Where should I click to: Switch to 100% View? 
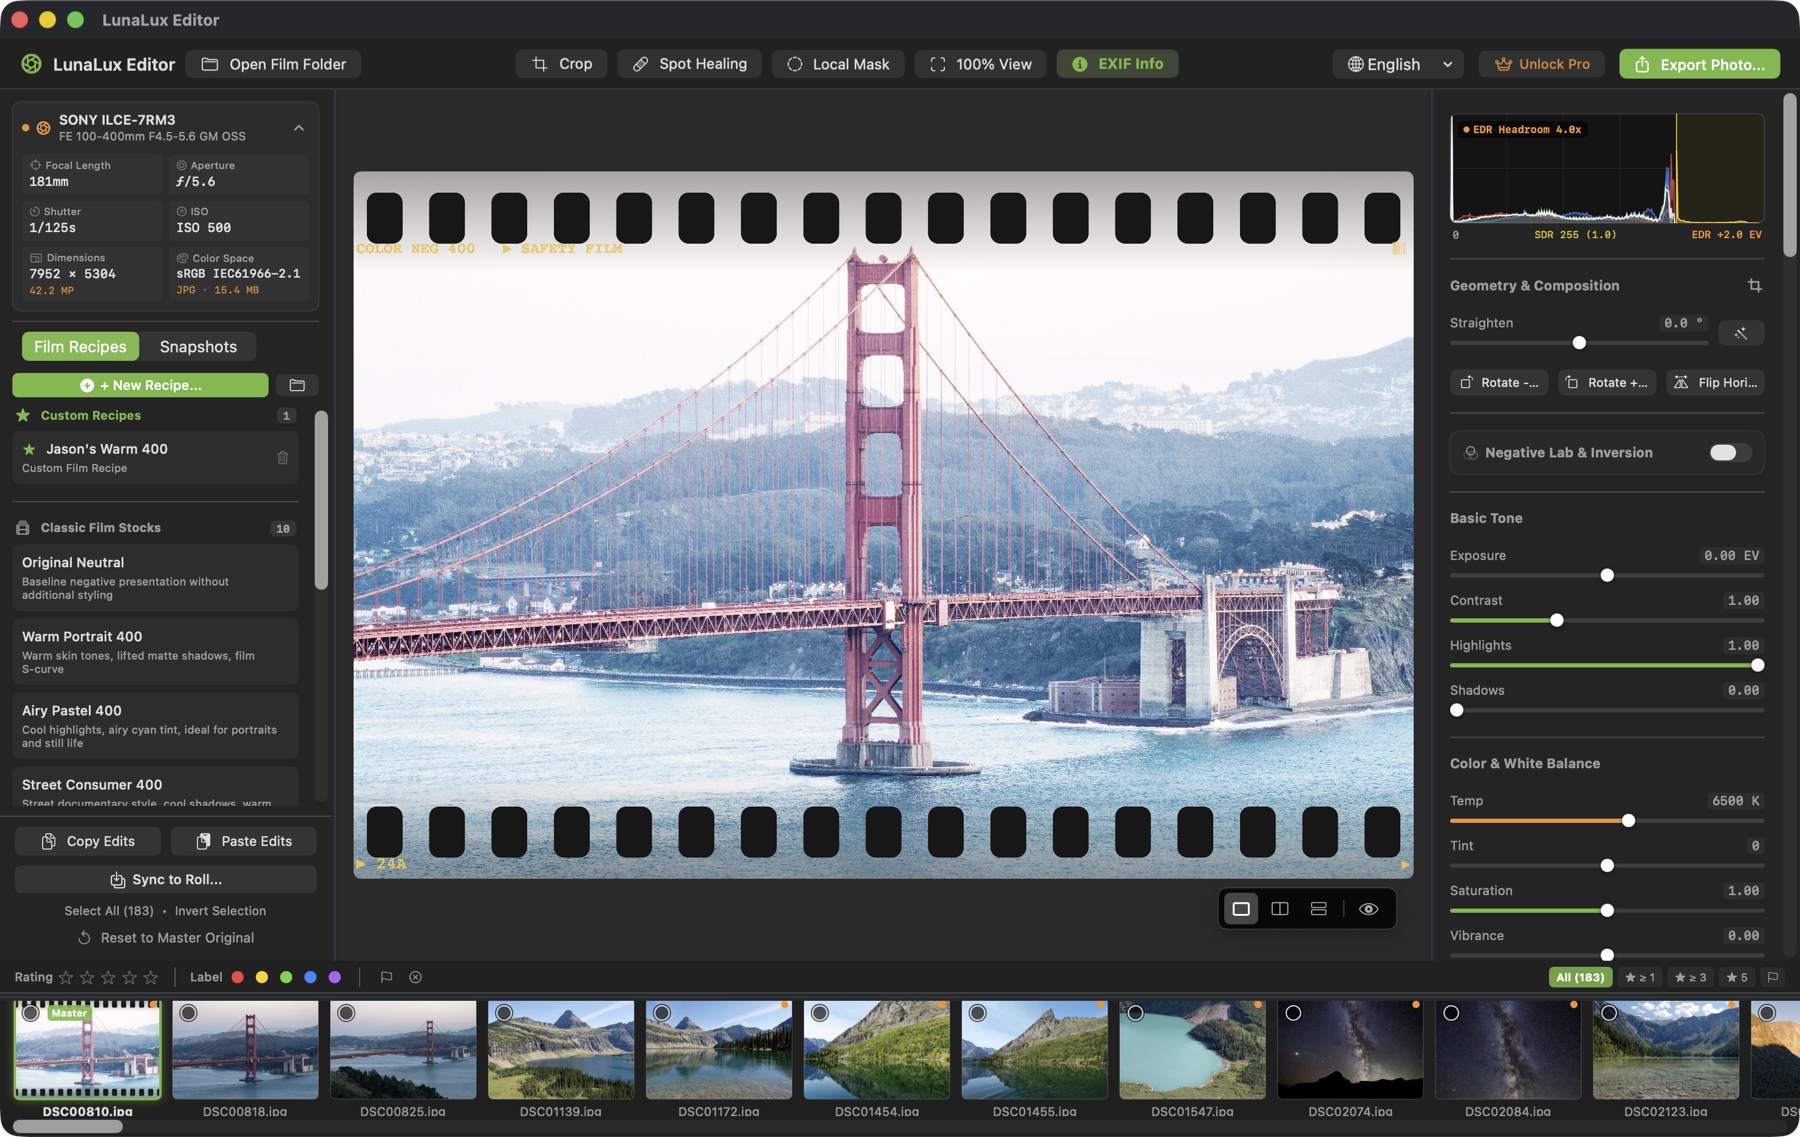[980, 64]
